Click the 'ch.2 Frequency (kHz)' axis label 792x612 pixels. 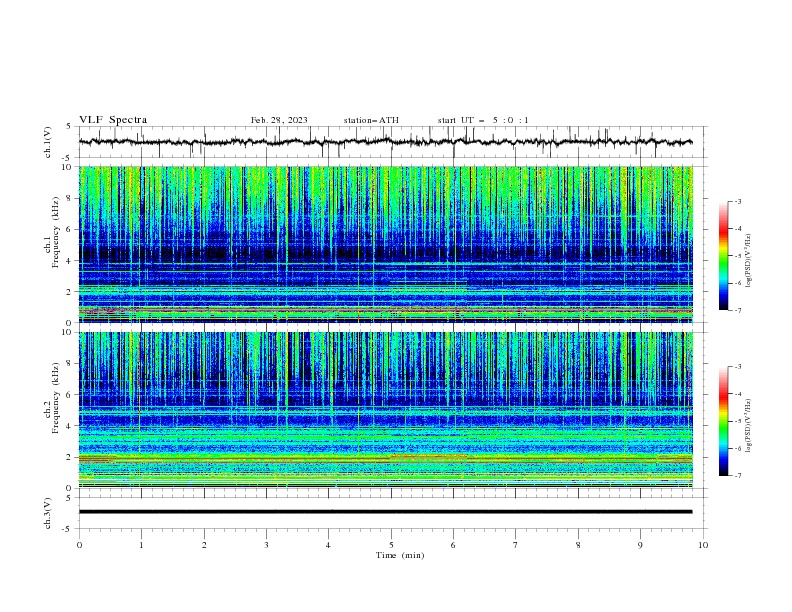tap(52, 398)
